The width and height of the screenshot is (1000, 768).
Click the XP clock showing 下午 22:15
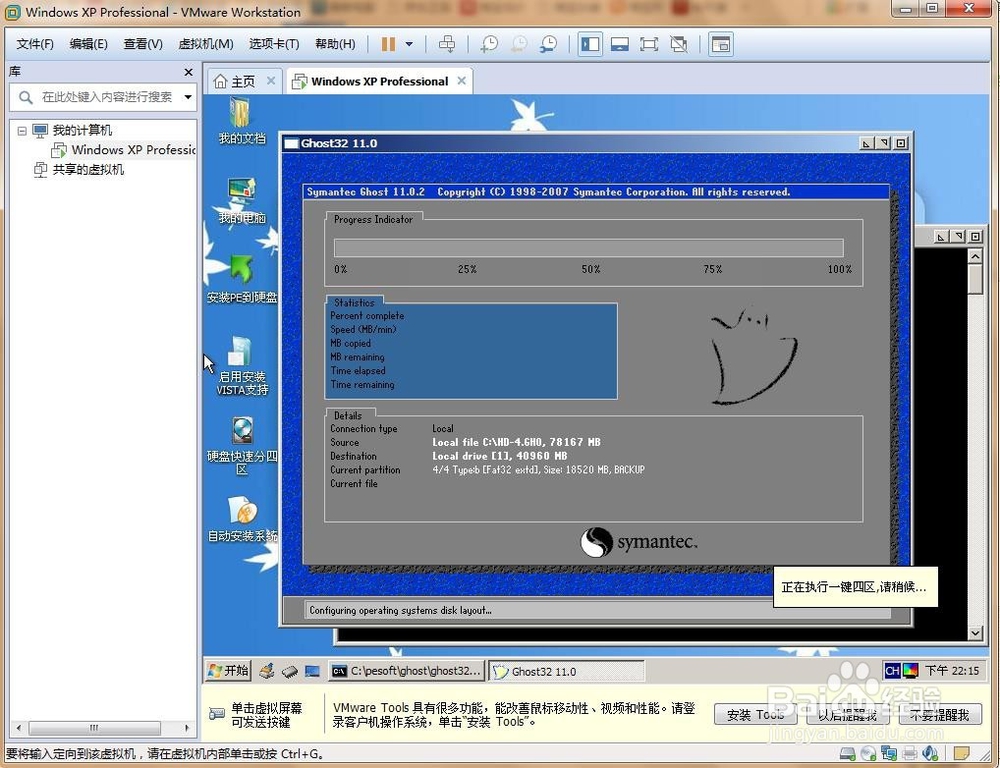[x=952, y=670]
